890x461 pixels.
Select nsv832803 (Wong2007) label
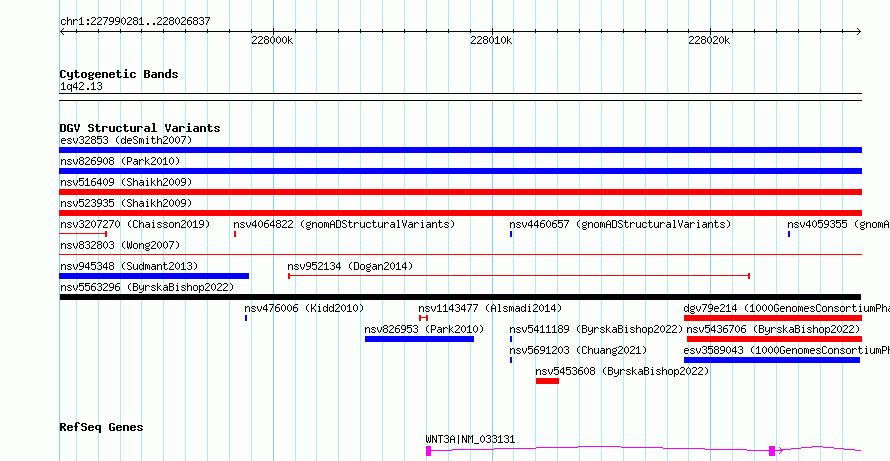point(120,245)
